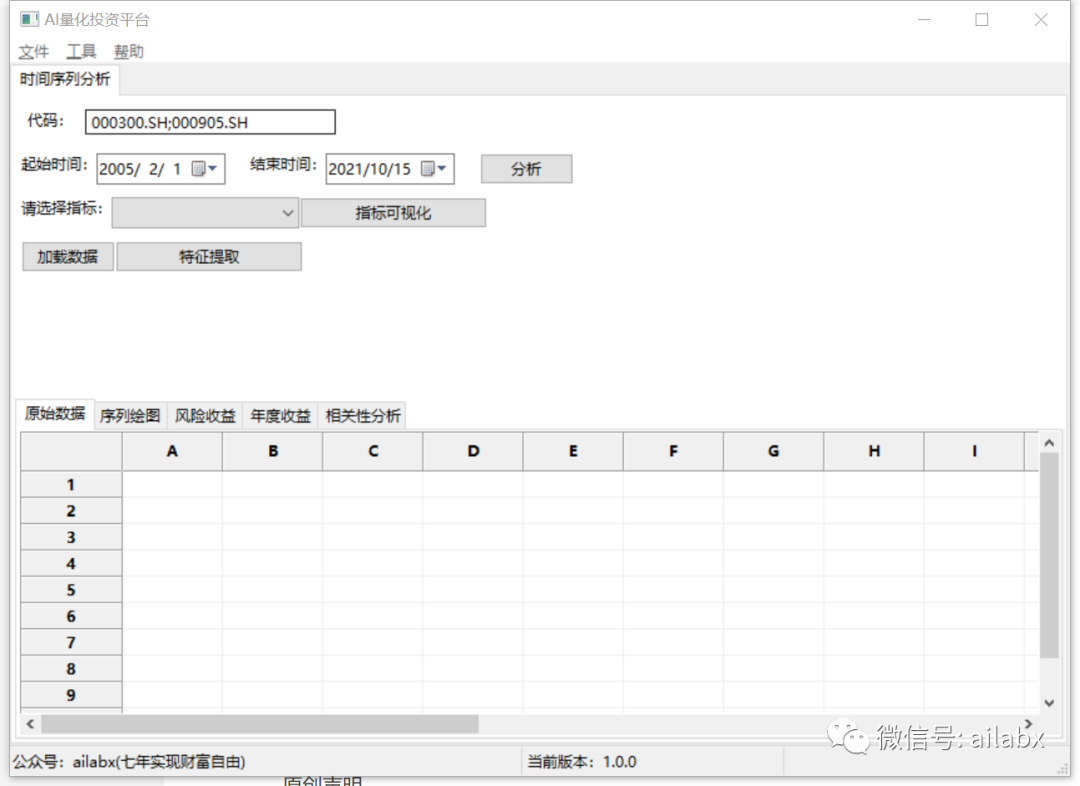The image size is (1080, 786).
Task: Select row header 5
Action: click(x=71, y=590)
